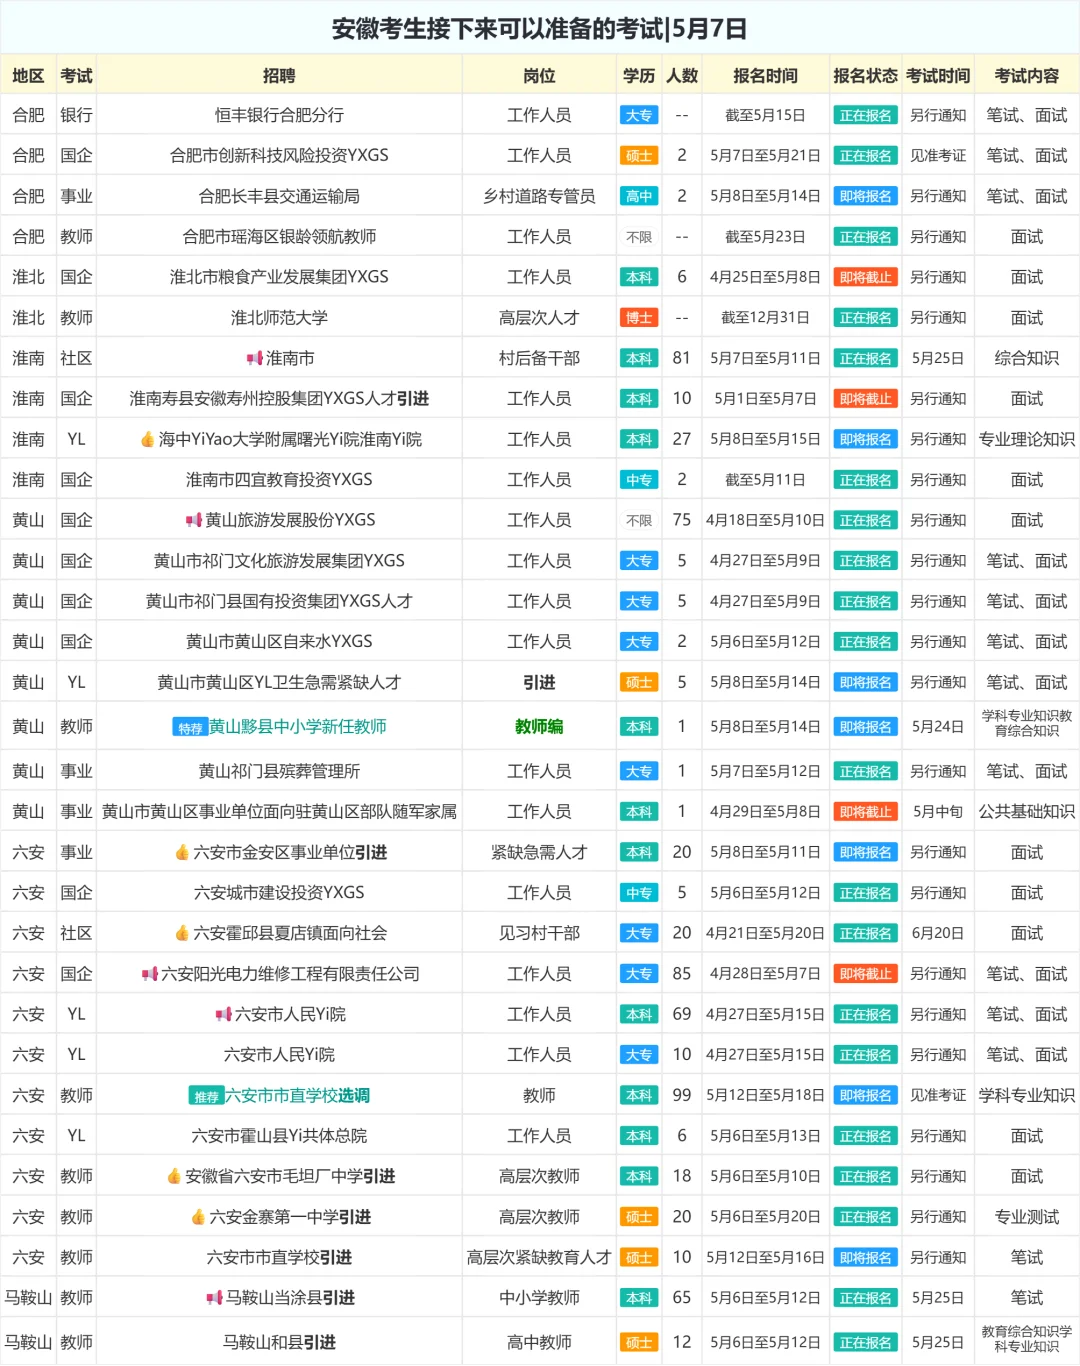Click the 报名状态 column header
This screenshot has height=1366, width=1080.
point(865,75)
